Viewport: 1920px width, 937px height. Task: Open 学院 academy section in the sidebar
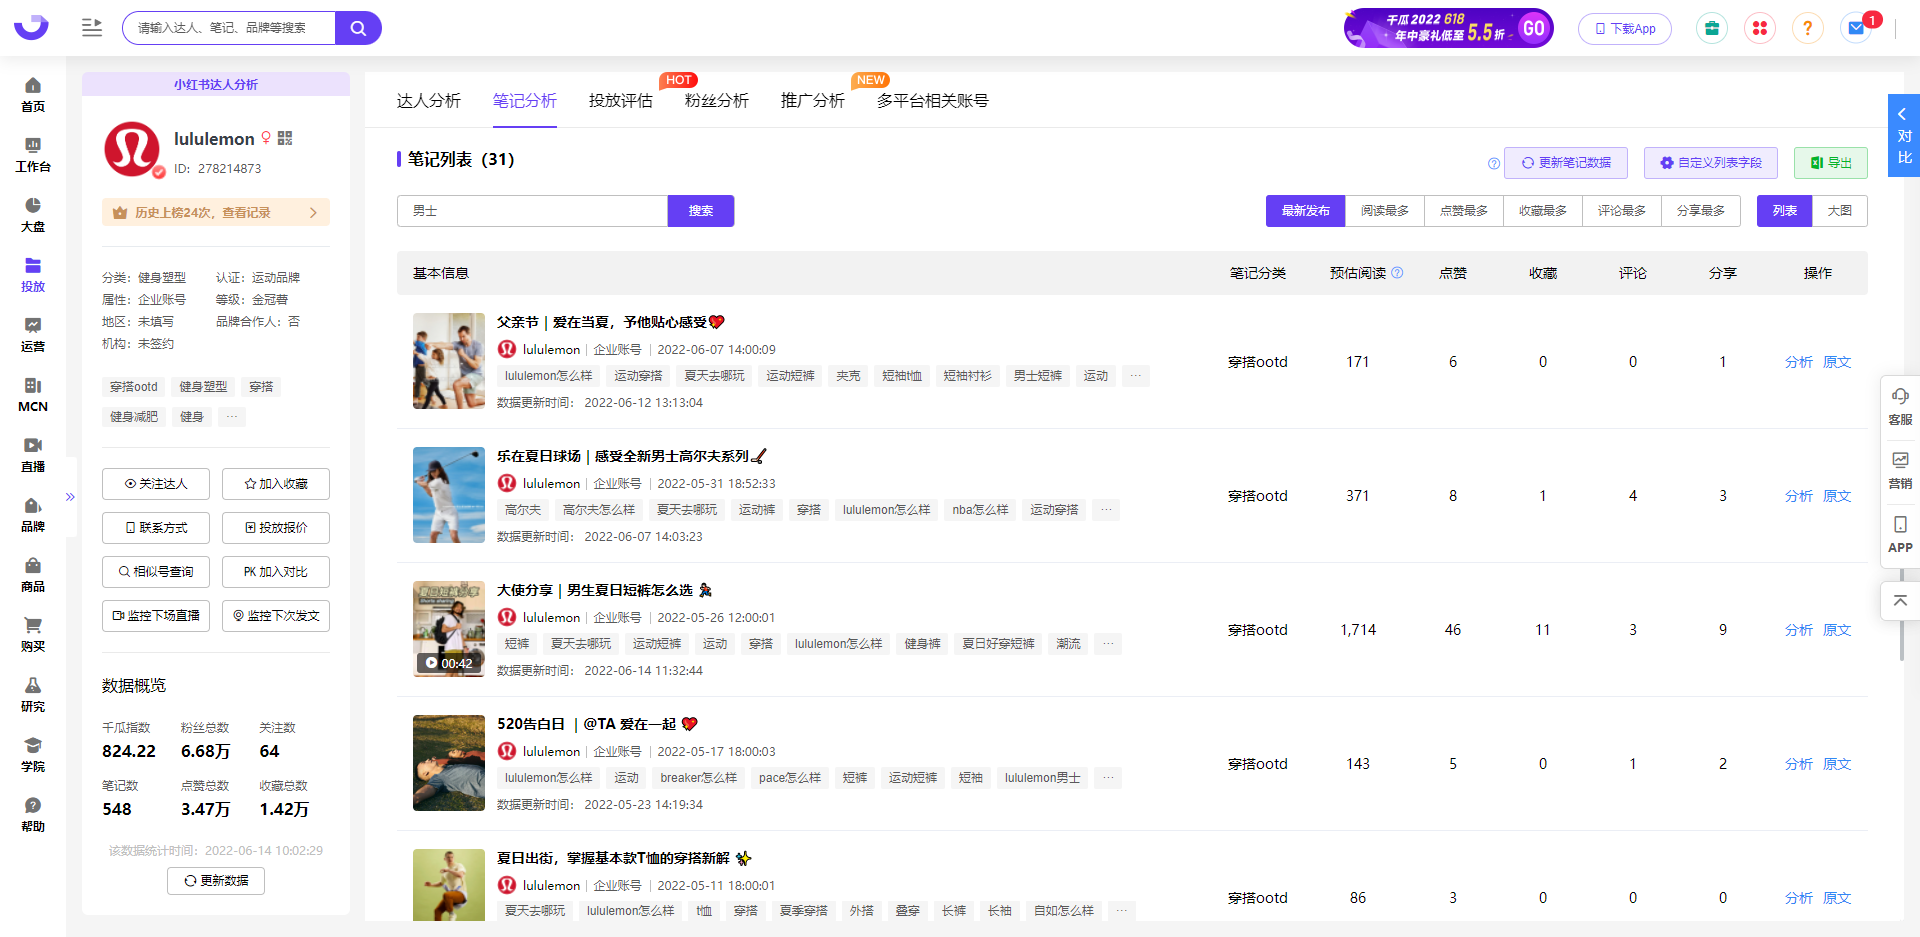point(33,755)
